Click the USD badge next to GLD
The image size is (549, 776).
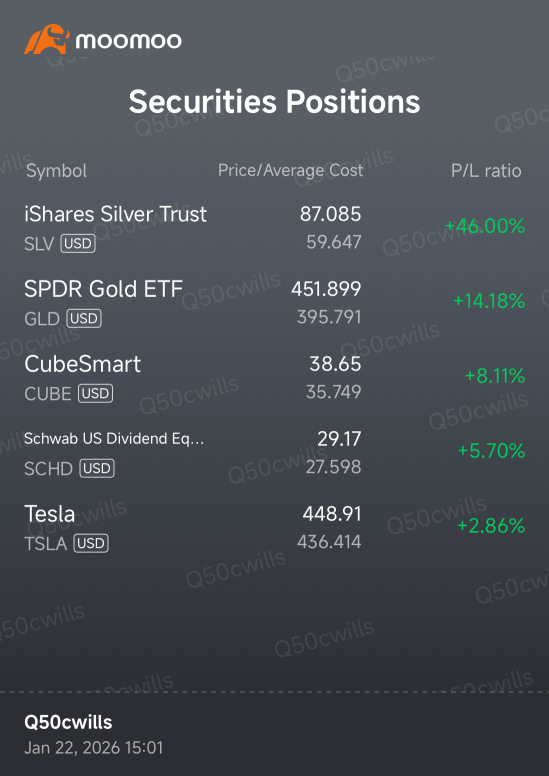84,319
